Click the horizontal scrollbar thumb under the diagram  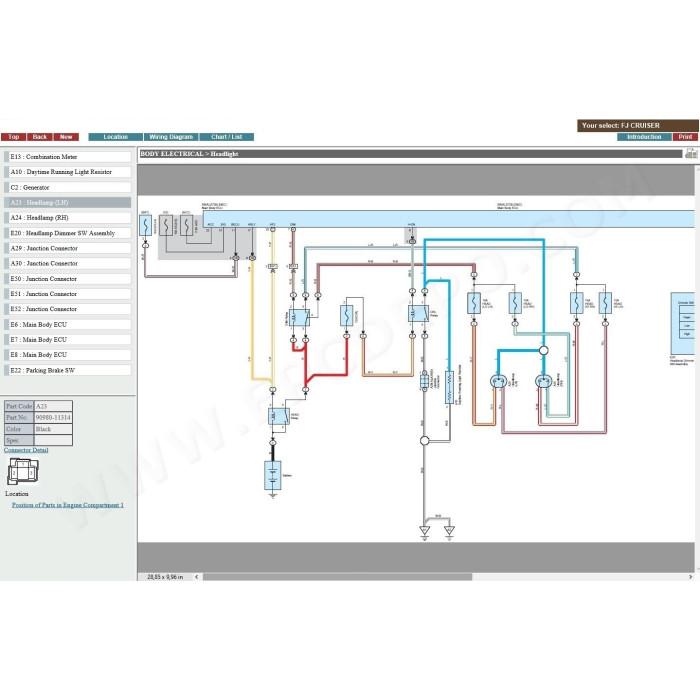pyautogui.click(x=338, y=577)
